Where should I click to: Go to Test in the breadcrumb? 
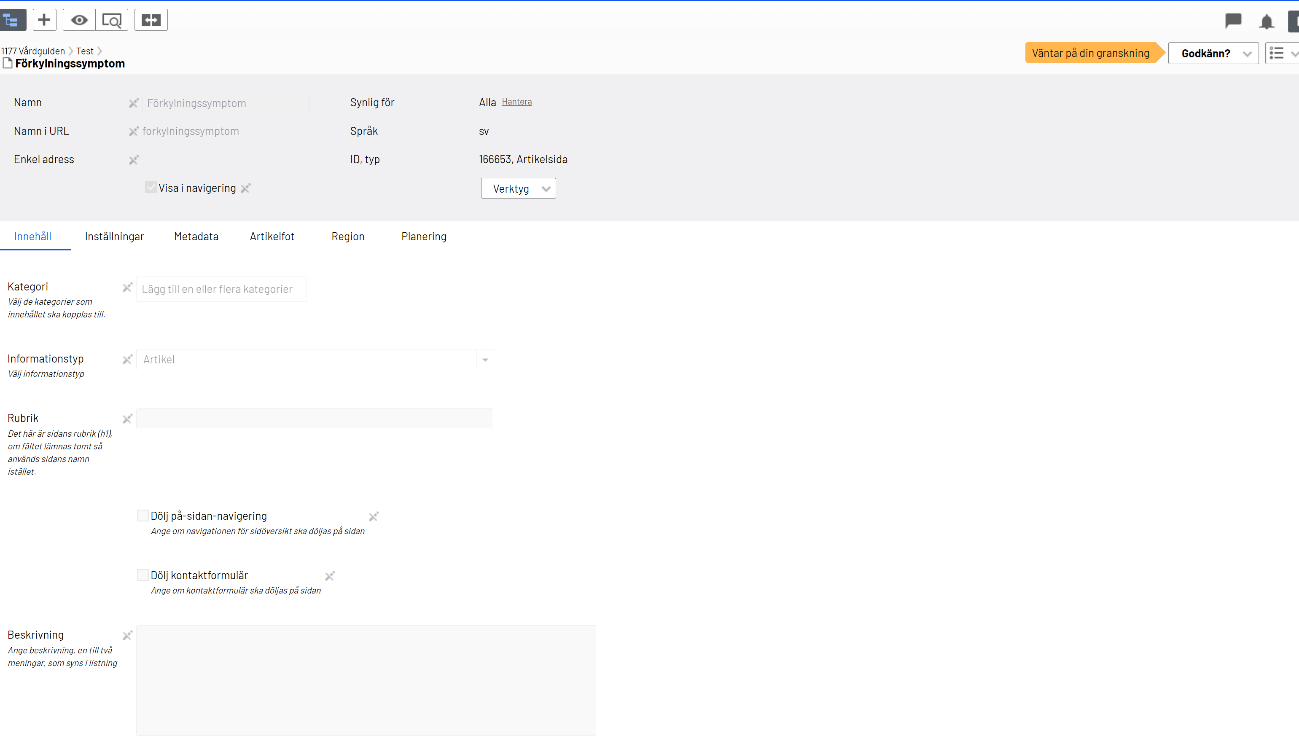coord(85,51)
